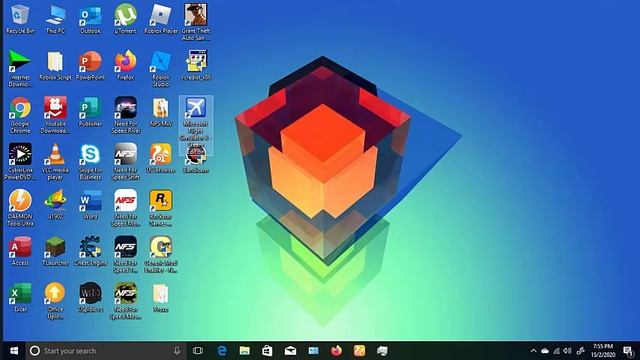The image size is (640, 360).
Task: Launch the DAEMON Tools Ultra shortcut
Action: coord(20,208)
